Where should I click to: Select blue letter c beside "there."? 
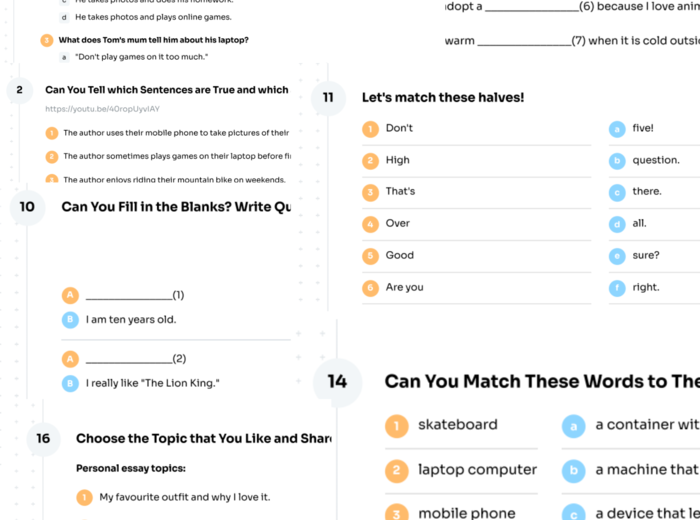(618, 192)
